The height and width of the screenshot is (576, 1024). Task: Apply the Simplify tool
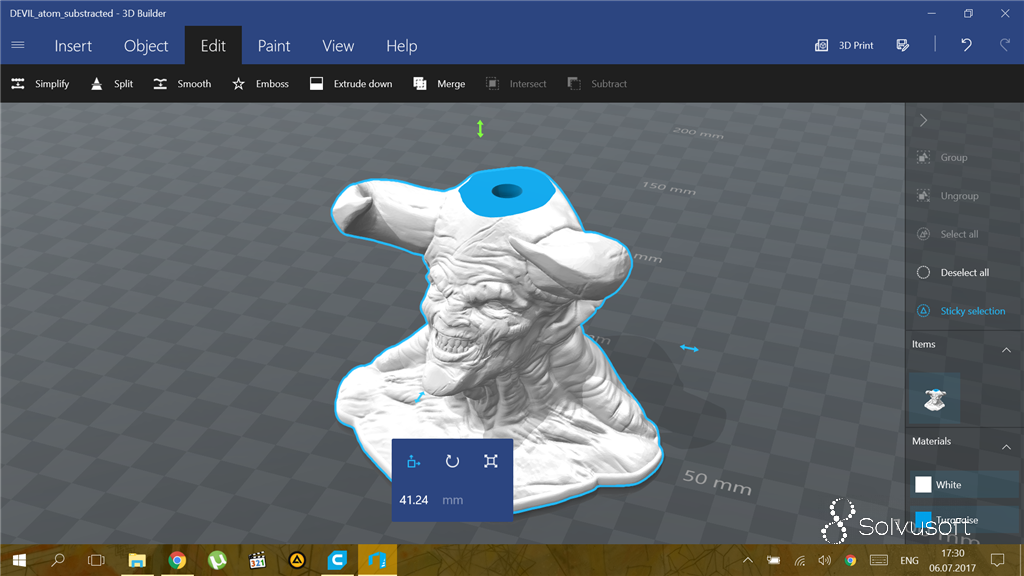[x=40, y=84]
